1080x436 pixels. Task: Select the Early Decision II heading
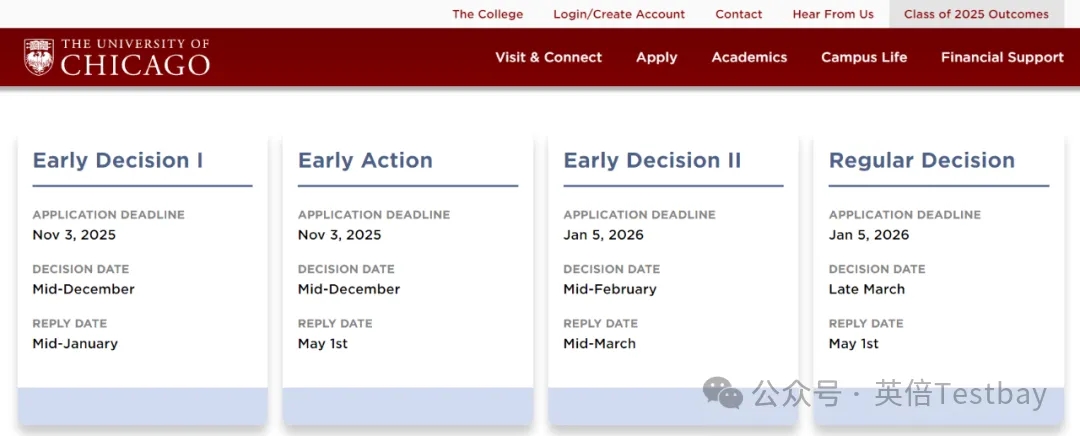[652, 160]
